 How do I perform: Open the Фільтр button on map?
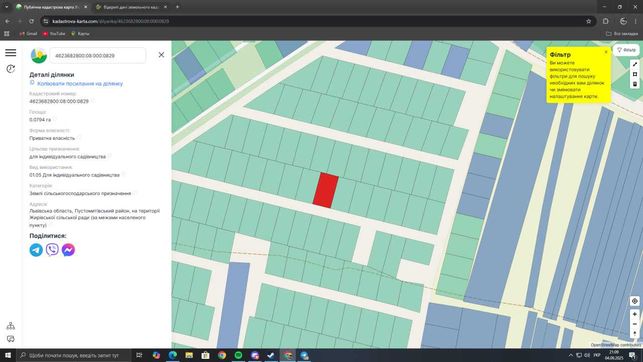pyautogui.click(x=626, y=50)
